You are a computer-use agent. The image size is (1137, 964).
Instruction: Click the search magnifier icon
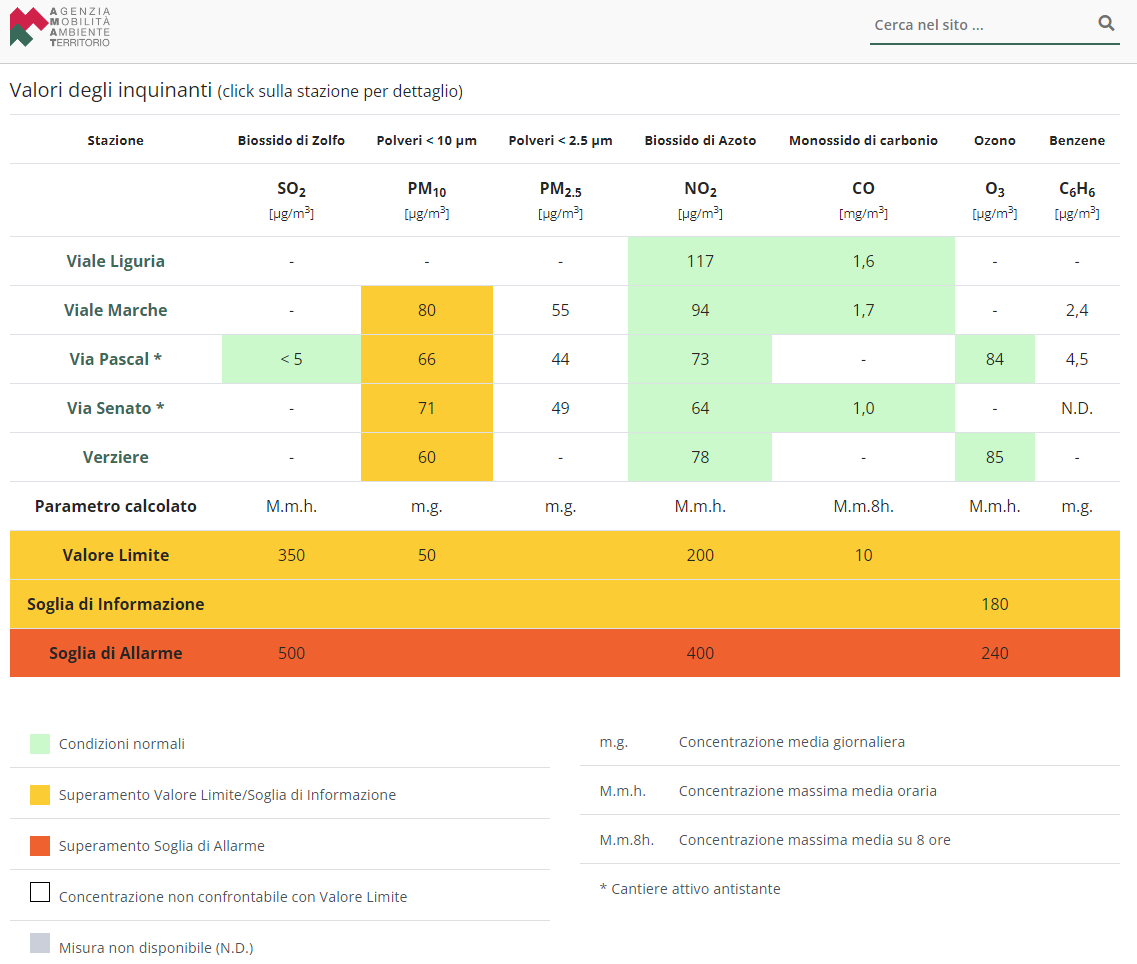(1106, 23)
